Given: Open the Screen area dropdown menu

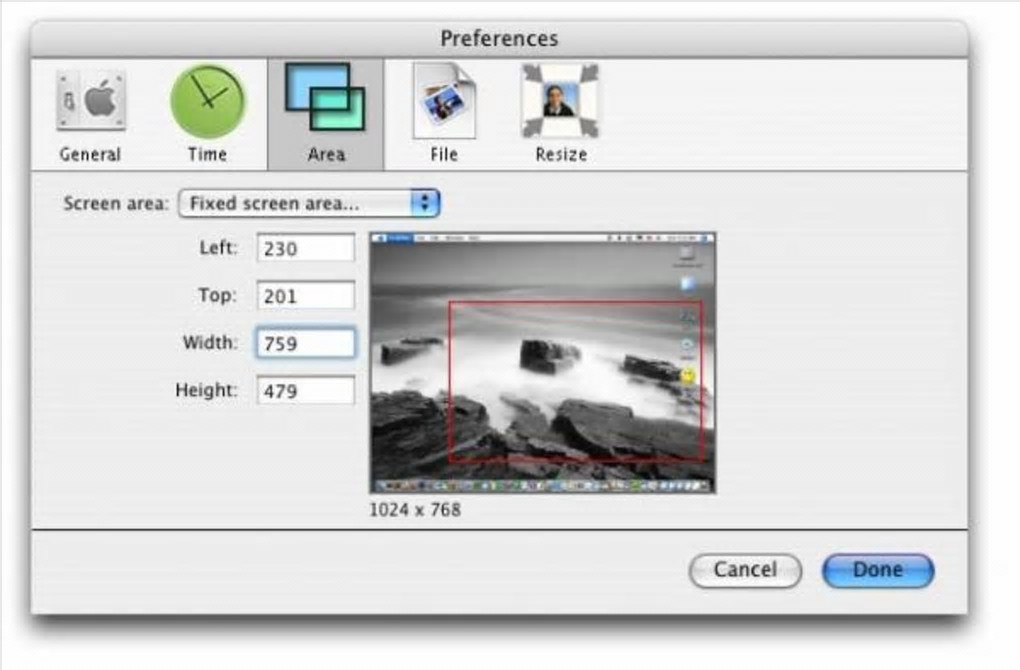Looking at the screenshot, I should pos(310,204).
